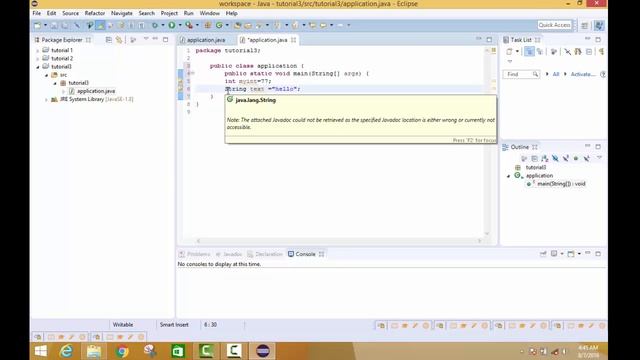Open the Debug configurations dropdown arrow
Image resolution: width=640 pixels, height=360 pixels.
pyautogui.click(x=162, y=25)
